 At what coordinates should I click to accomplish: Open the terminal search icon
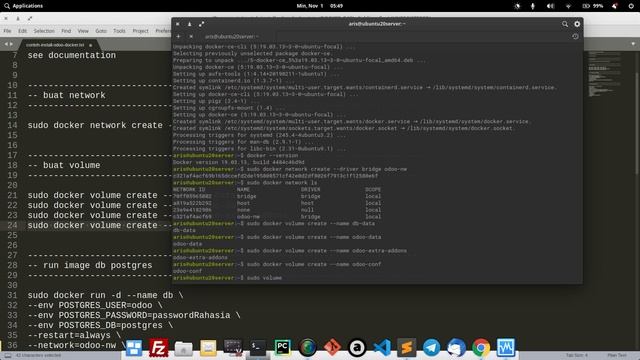[x=565, y=24]
